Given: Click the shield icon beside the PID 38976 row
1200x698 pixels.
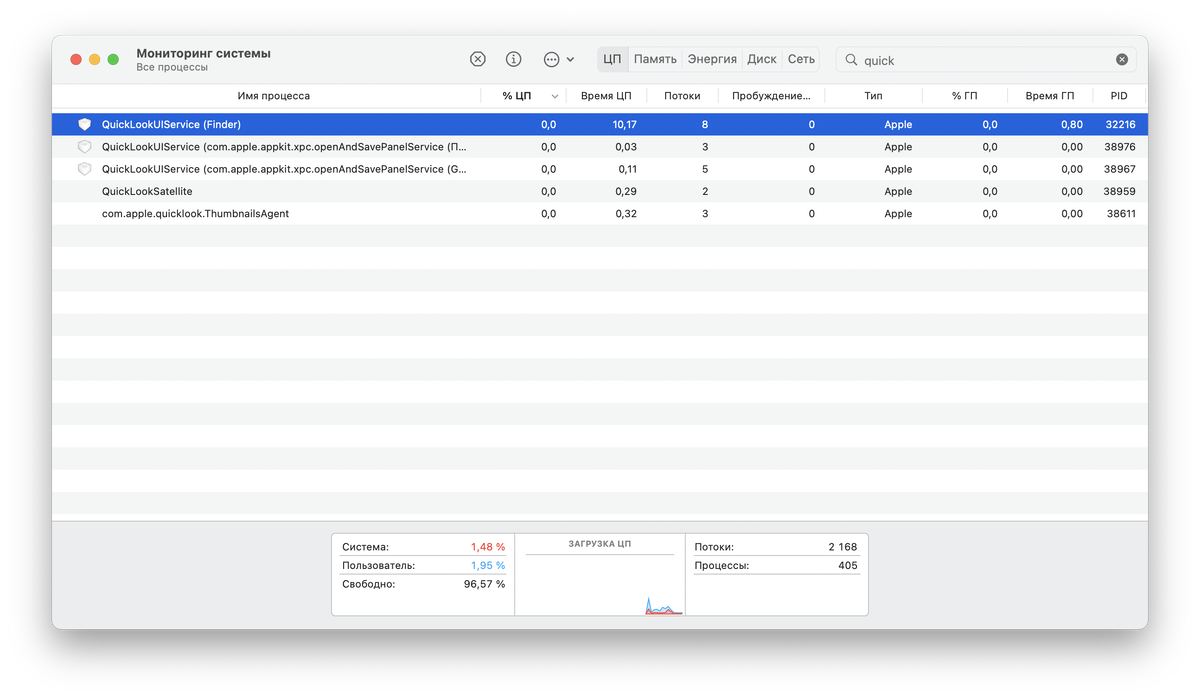Looking at the screenshot, I should pyautogui.click(x=85, y=147).
